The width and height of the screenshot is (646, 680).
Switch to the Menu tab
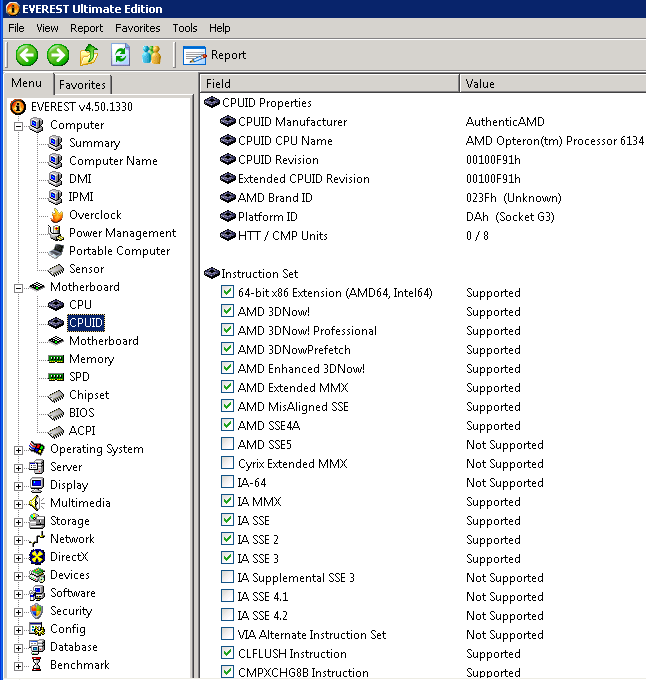tap(27, 83)
